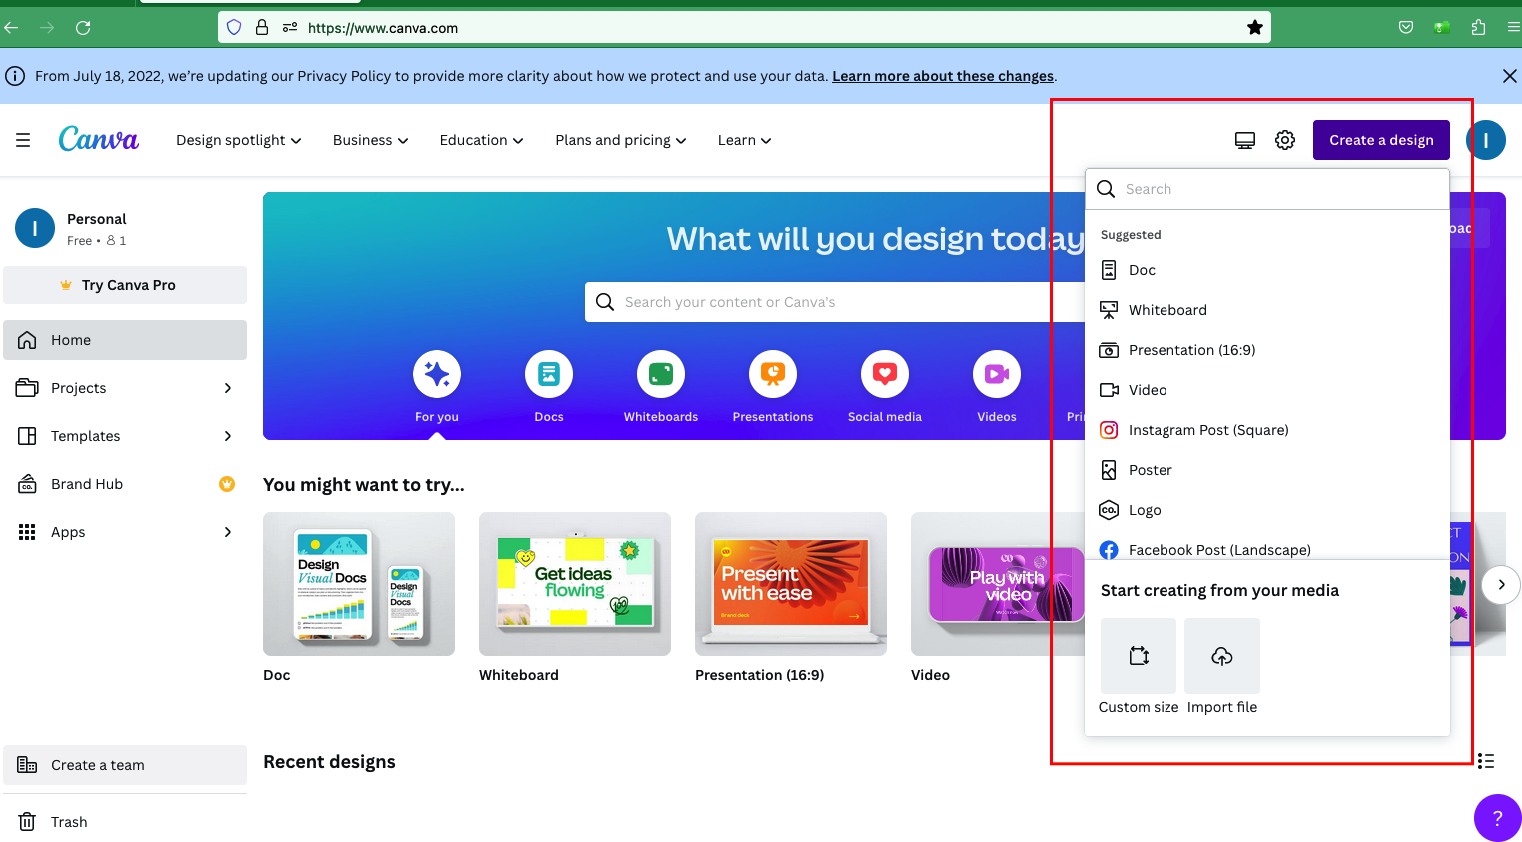Click the Import file upload icon
Image resolution: width=1522 pixels, height=842 pixels.
point(1221,656)
